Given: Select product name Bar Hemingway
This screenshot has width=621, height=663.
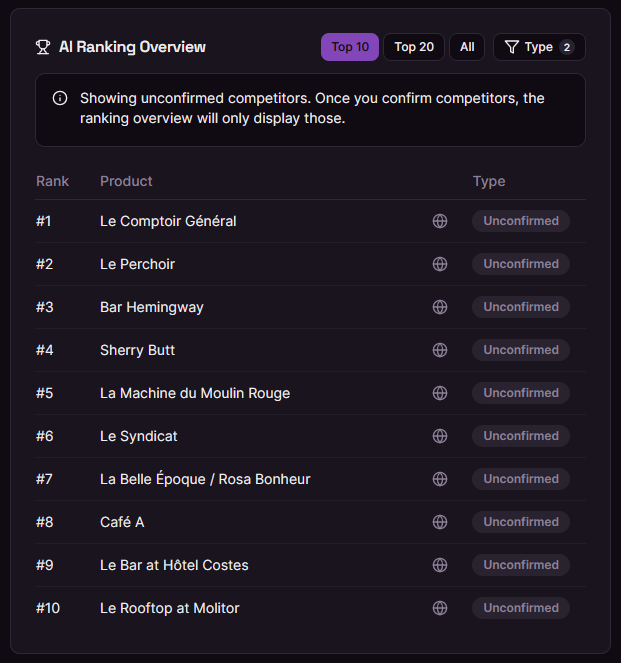Looking at the screenshot, I should pyautogui.click(x=152, y=307).
